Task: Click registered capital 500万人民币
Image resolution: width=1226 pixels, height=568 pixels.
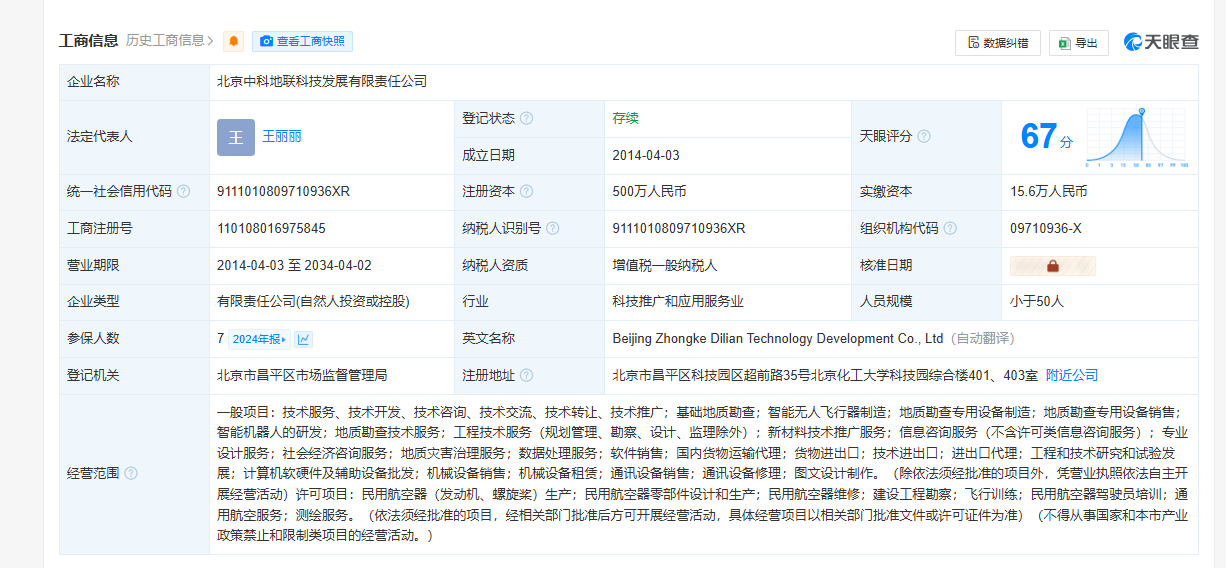Action: tap(649, 192)
